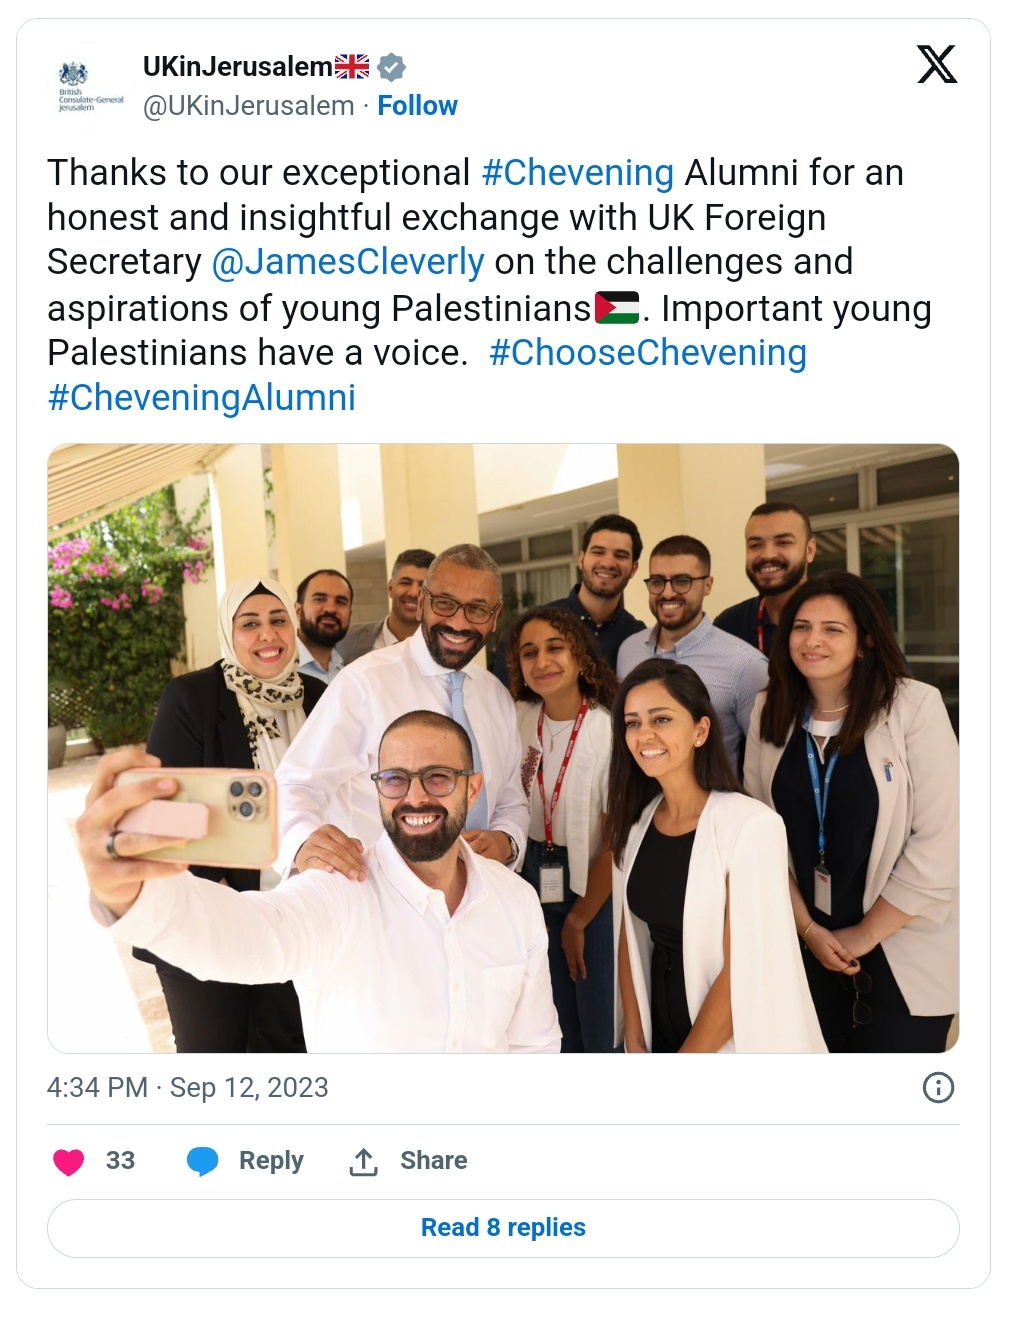Click the Share label

click(433, 1161)
